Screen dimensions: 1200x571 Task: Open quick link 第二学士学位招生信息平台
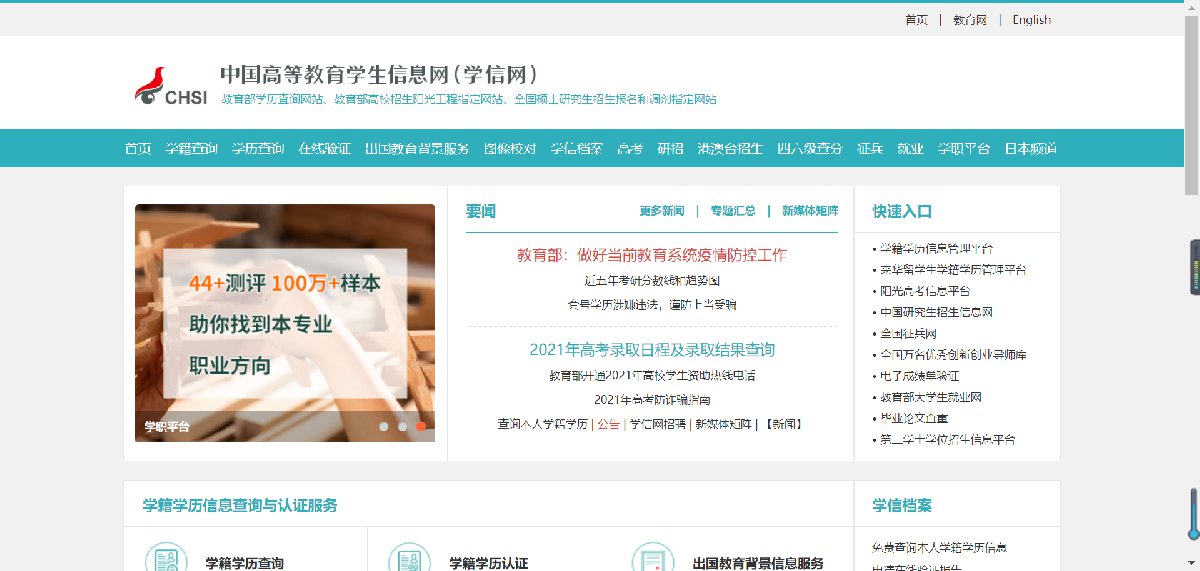coord(948,439)
